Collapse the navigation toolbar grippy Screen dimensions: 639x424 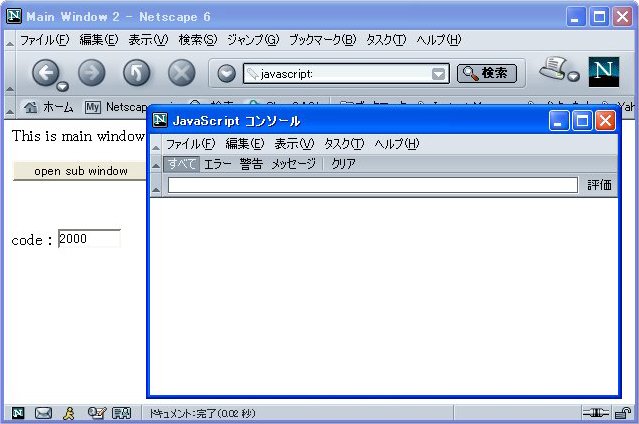[x=10, y=73]
